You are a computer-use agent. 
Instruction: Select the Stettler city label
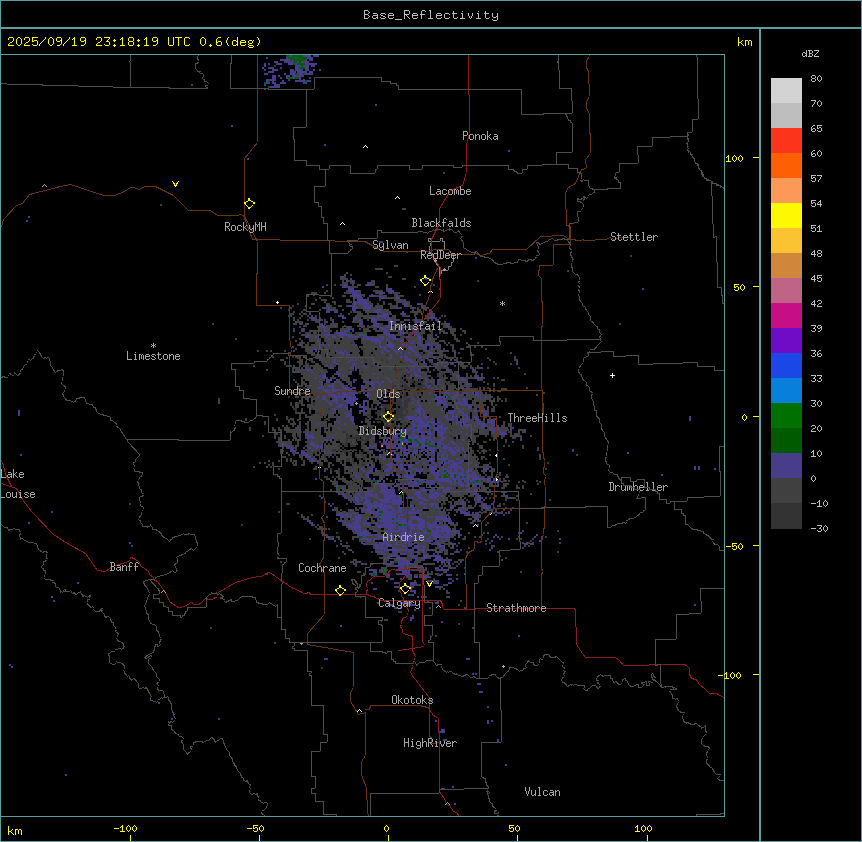[634, 237]
